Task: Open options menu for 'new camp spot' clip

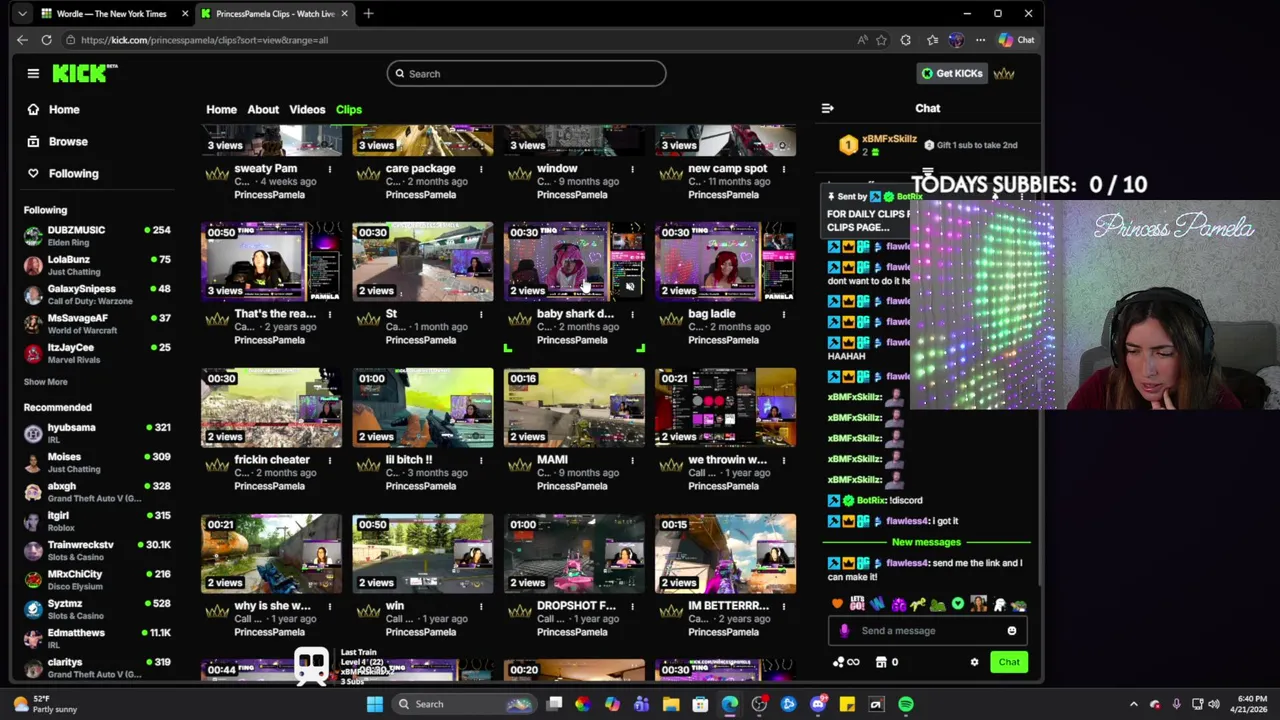Action: tap(783, 169)
